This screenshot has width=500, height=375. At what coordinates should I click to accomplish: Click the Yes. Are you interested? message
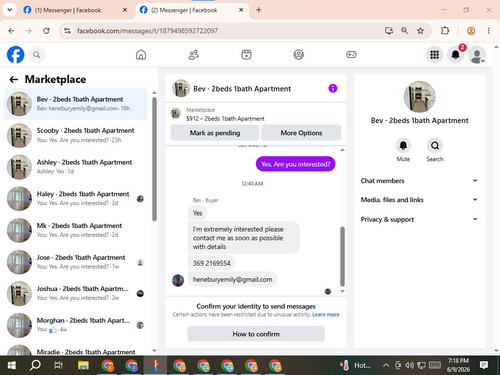(295, 164)
